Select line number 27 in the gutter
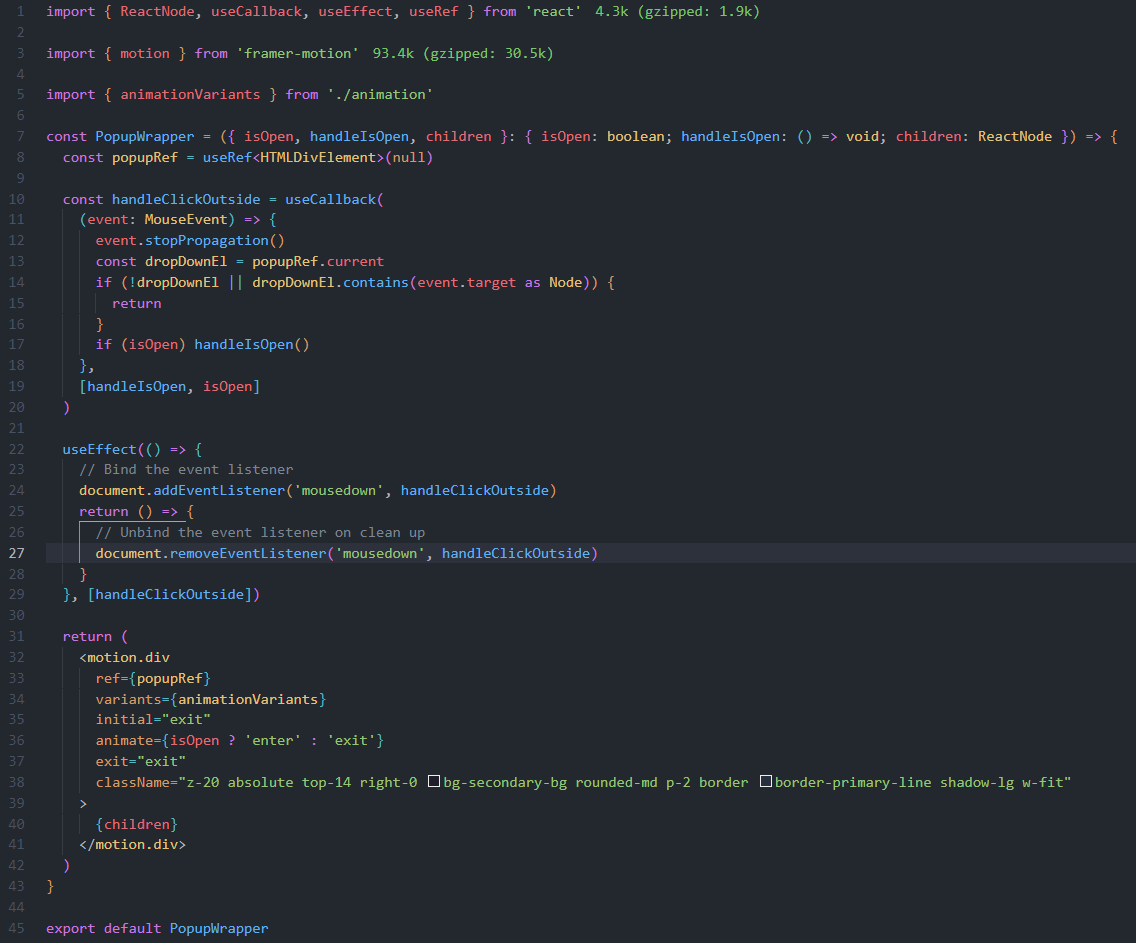 16,552
